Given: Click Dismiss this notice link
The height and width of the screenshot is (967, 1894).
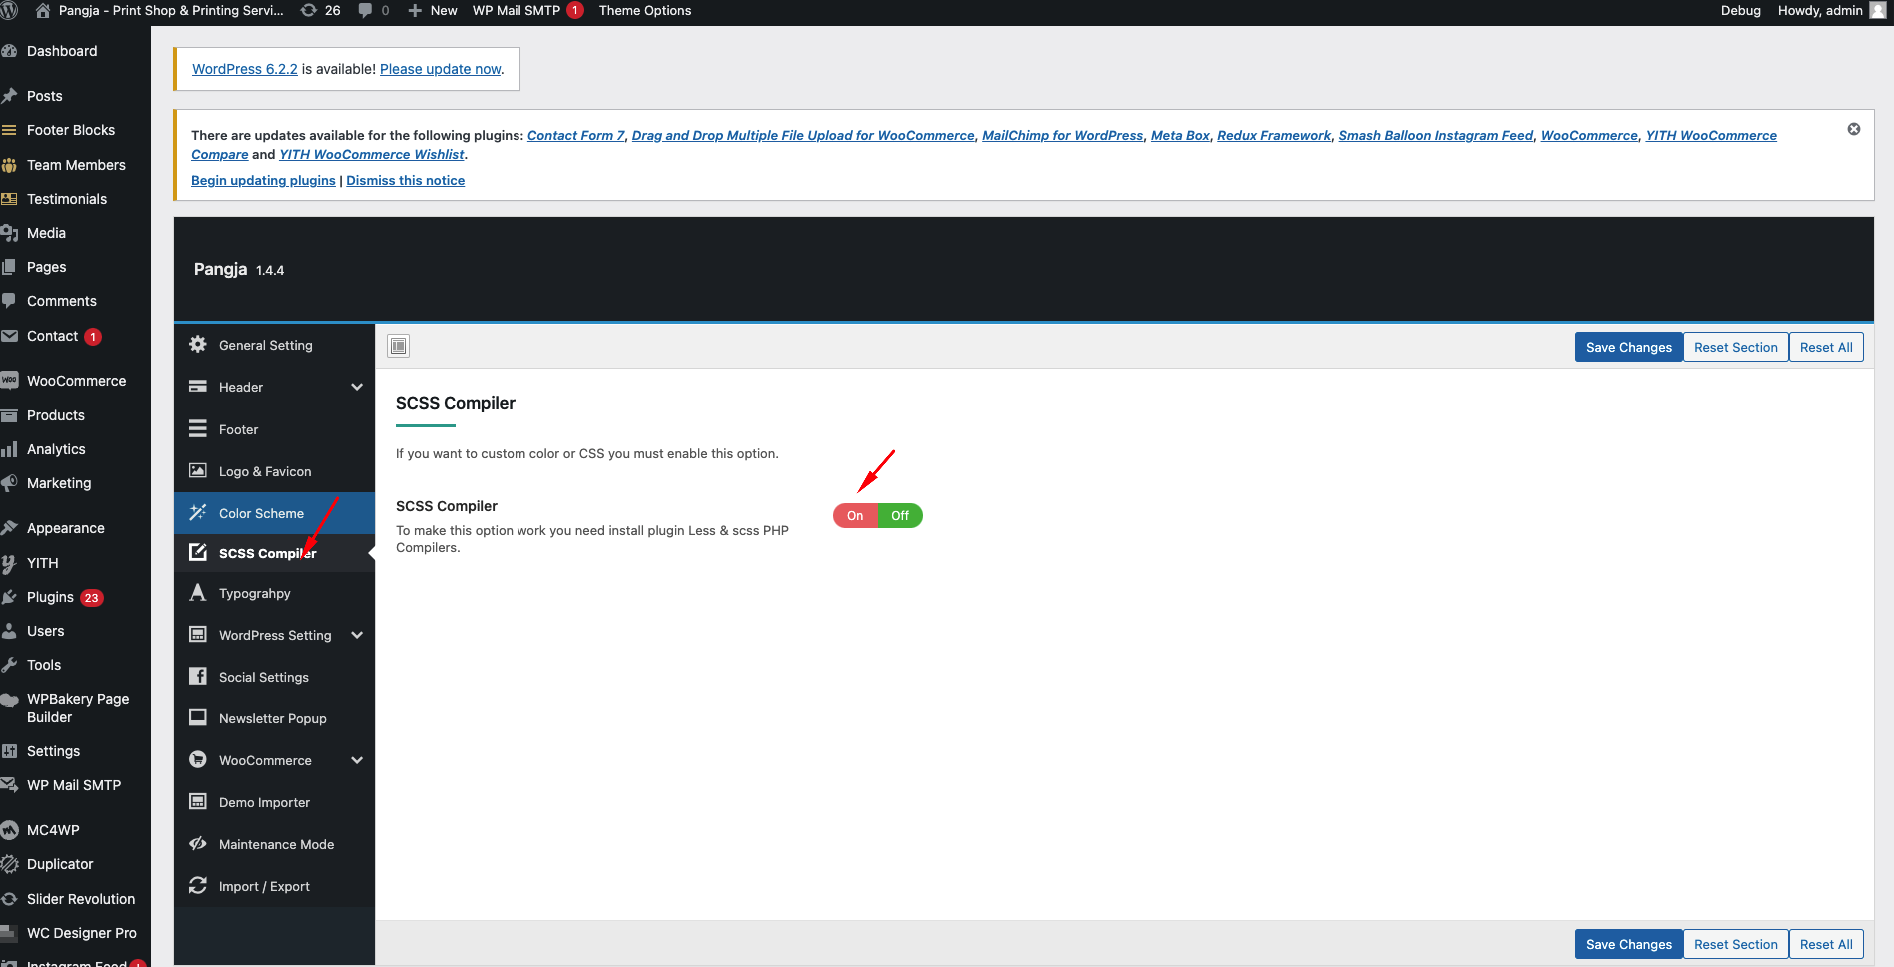Looking at the screenshot, I should (405, 180).
